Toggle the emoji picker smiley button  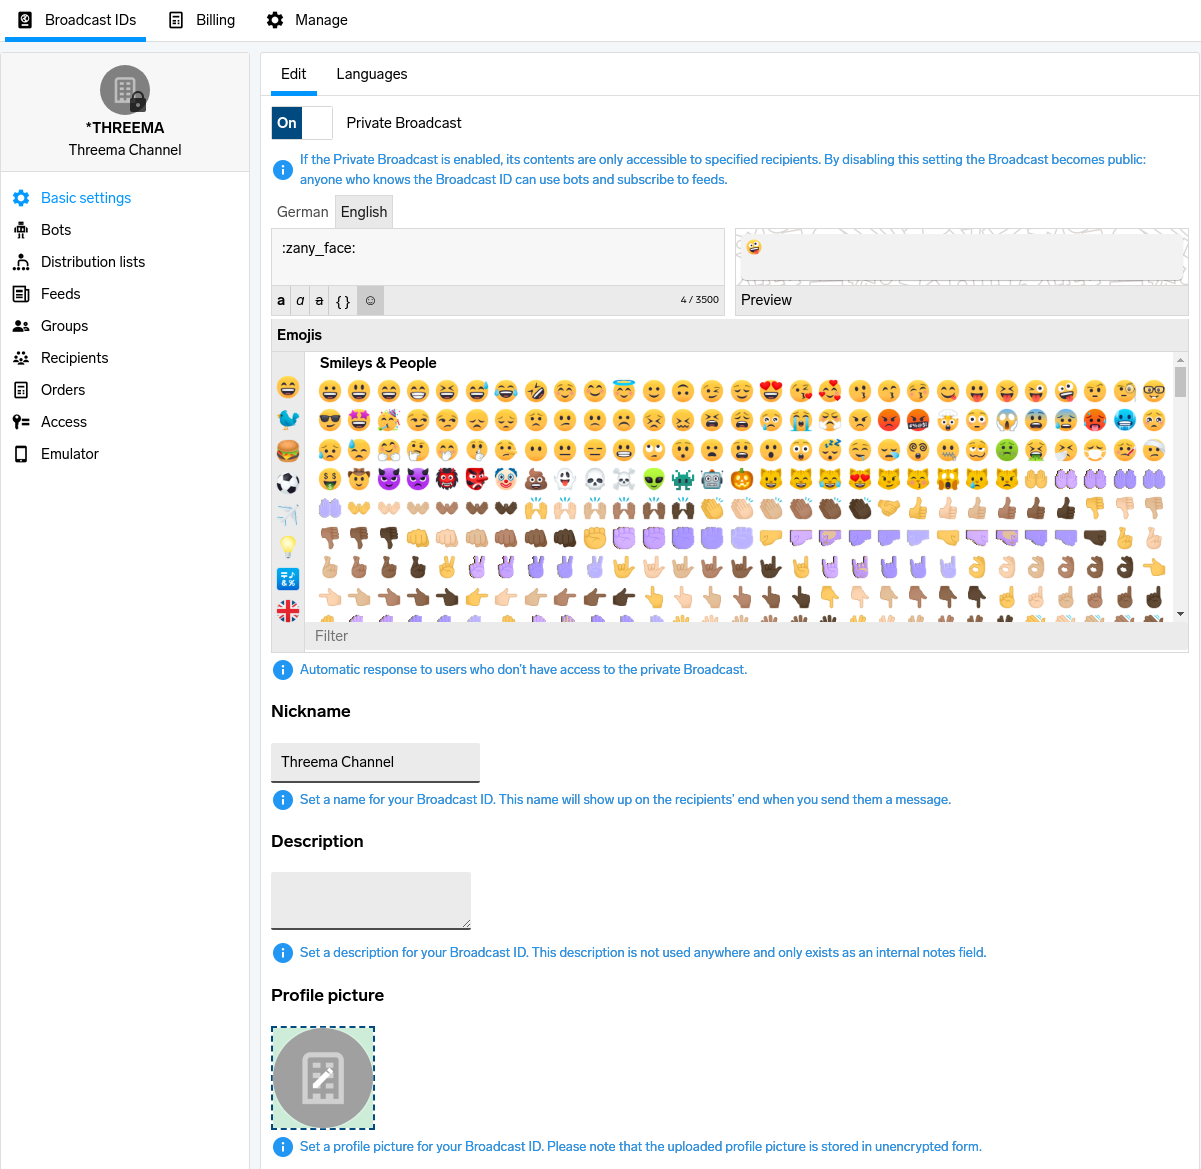click(x=370, y=300)
